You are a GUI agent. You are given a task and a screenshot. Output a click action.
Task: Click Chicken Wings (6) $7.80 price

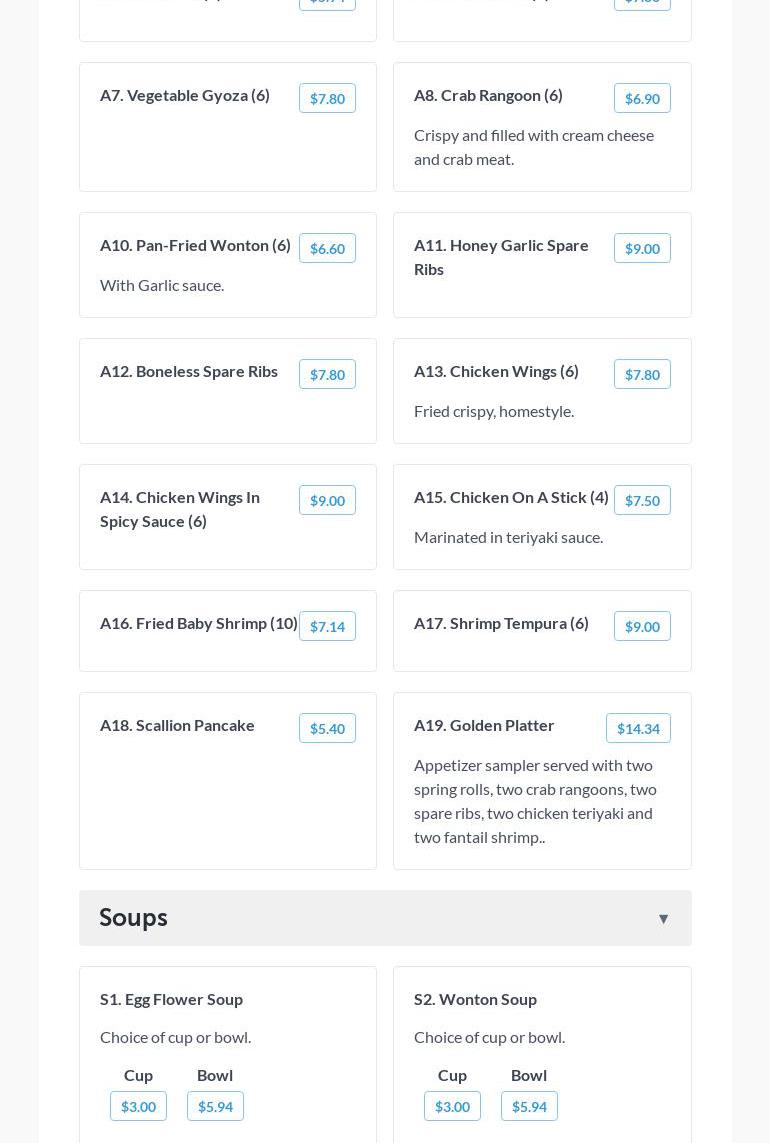pyautogui.click(x=642, y=374)
